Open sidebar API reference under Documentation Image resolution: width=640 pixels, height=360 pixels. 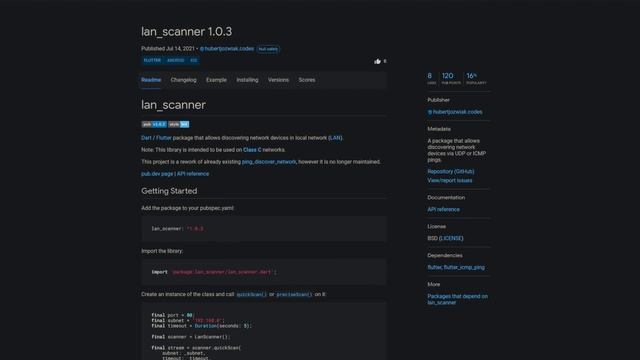click(443, 209)
